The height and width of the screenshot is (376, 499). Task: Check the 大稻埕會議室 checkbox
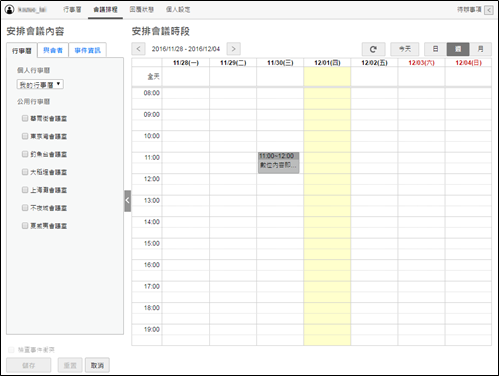click(x=25, y=172)
